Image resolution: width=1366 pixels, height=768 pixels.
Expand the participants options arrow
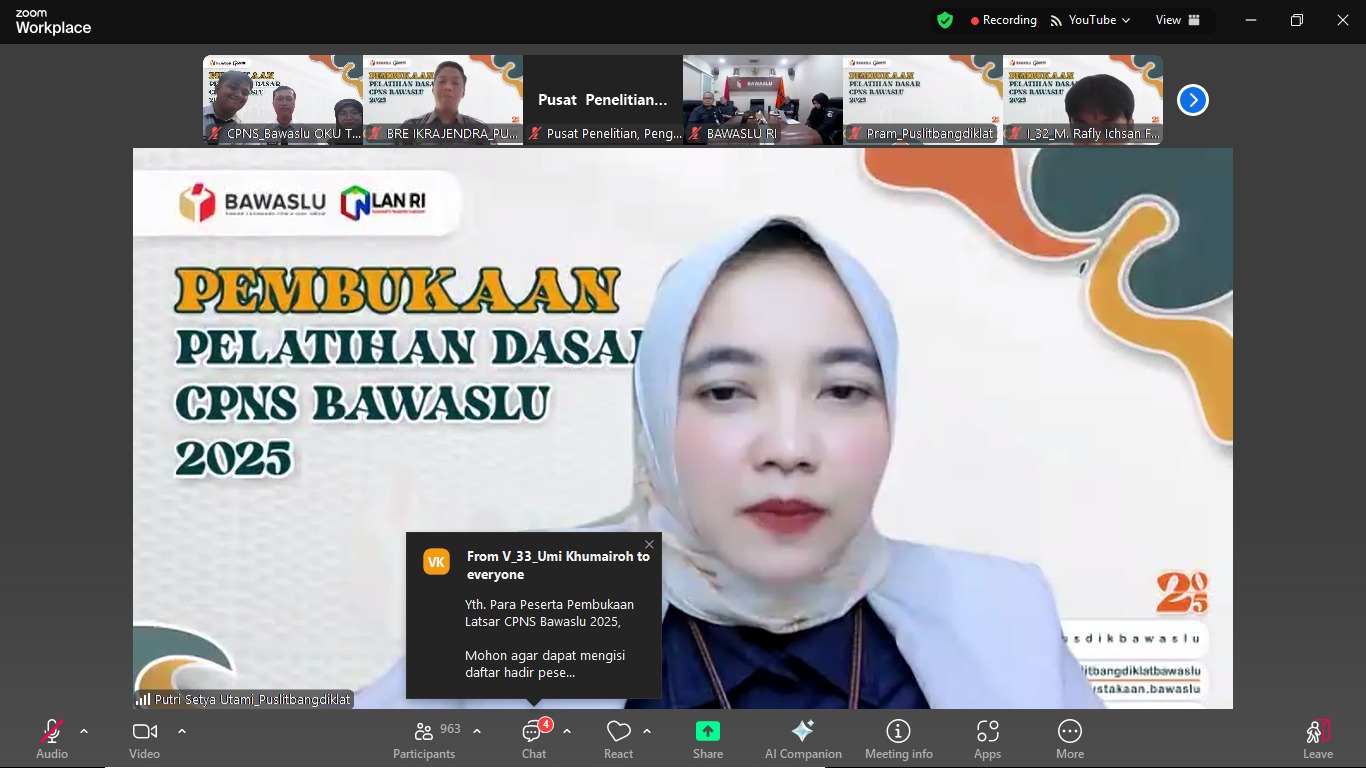[x=477, y=731]
